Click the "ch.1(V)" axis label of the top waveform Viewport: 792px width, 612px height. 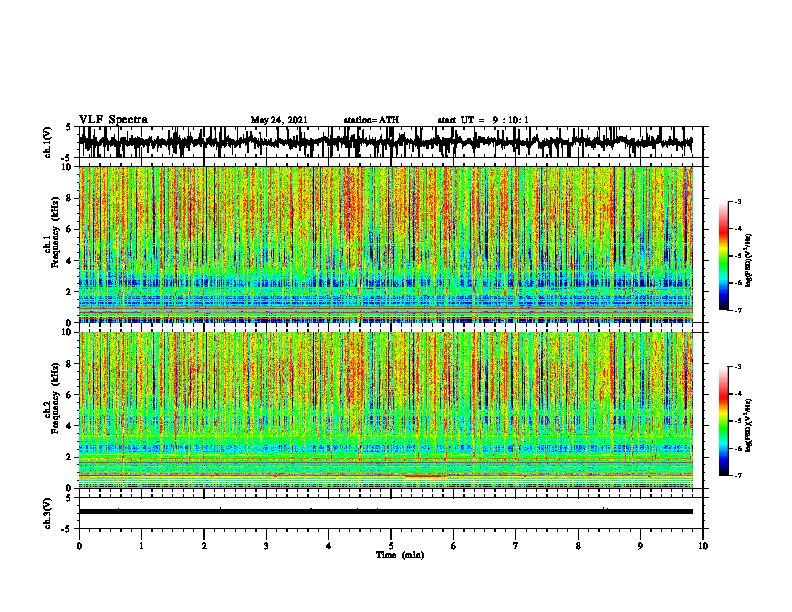point(48,142)
